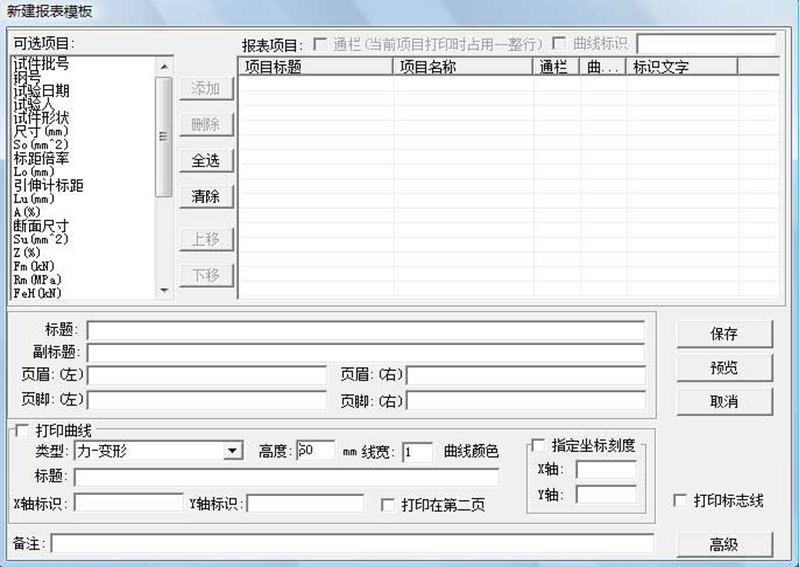800x567 pixels.
Task: Open 预览 of the report template
Action: point(723,368)
